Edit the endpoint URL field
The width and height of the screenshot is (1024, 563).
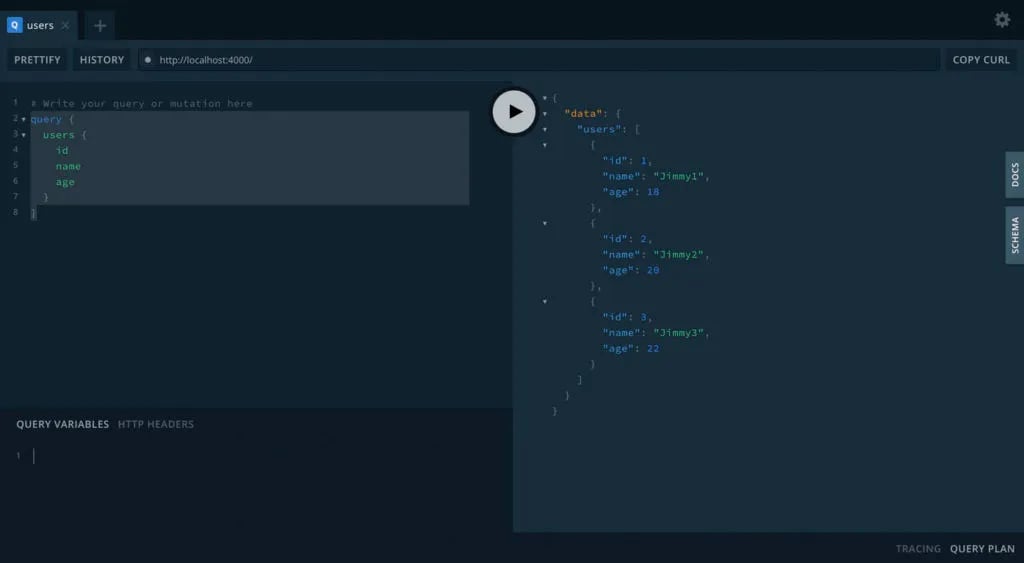click(x=539, y=59)
